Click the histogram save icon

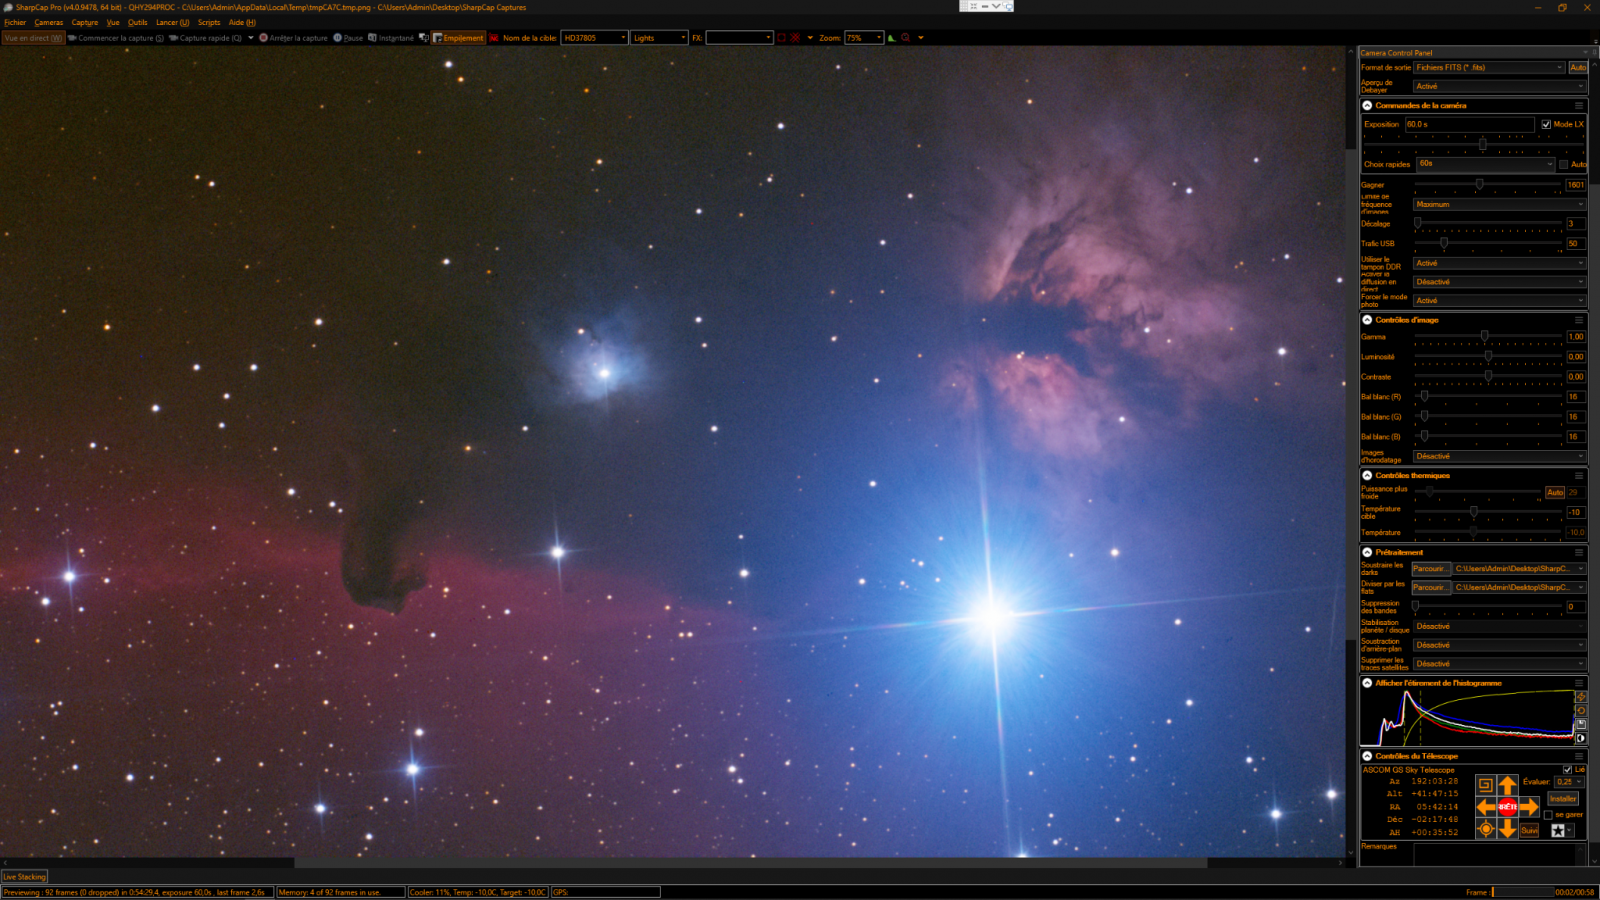click(x=1581, y=724)
